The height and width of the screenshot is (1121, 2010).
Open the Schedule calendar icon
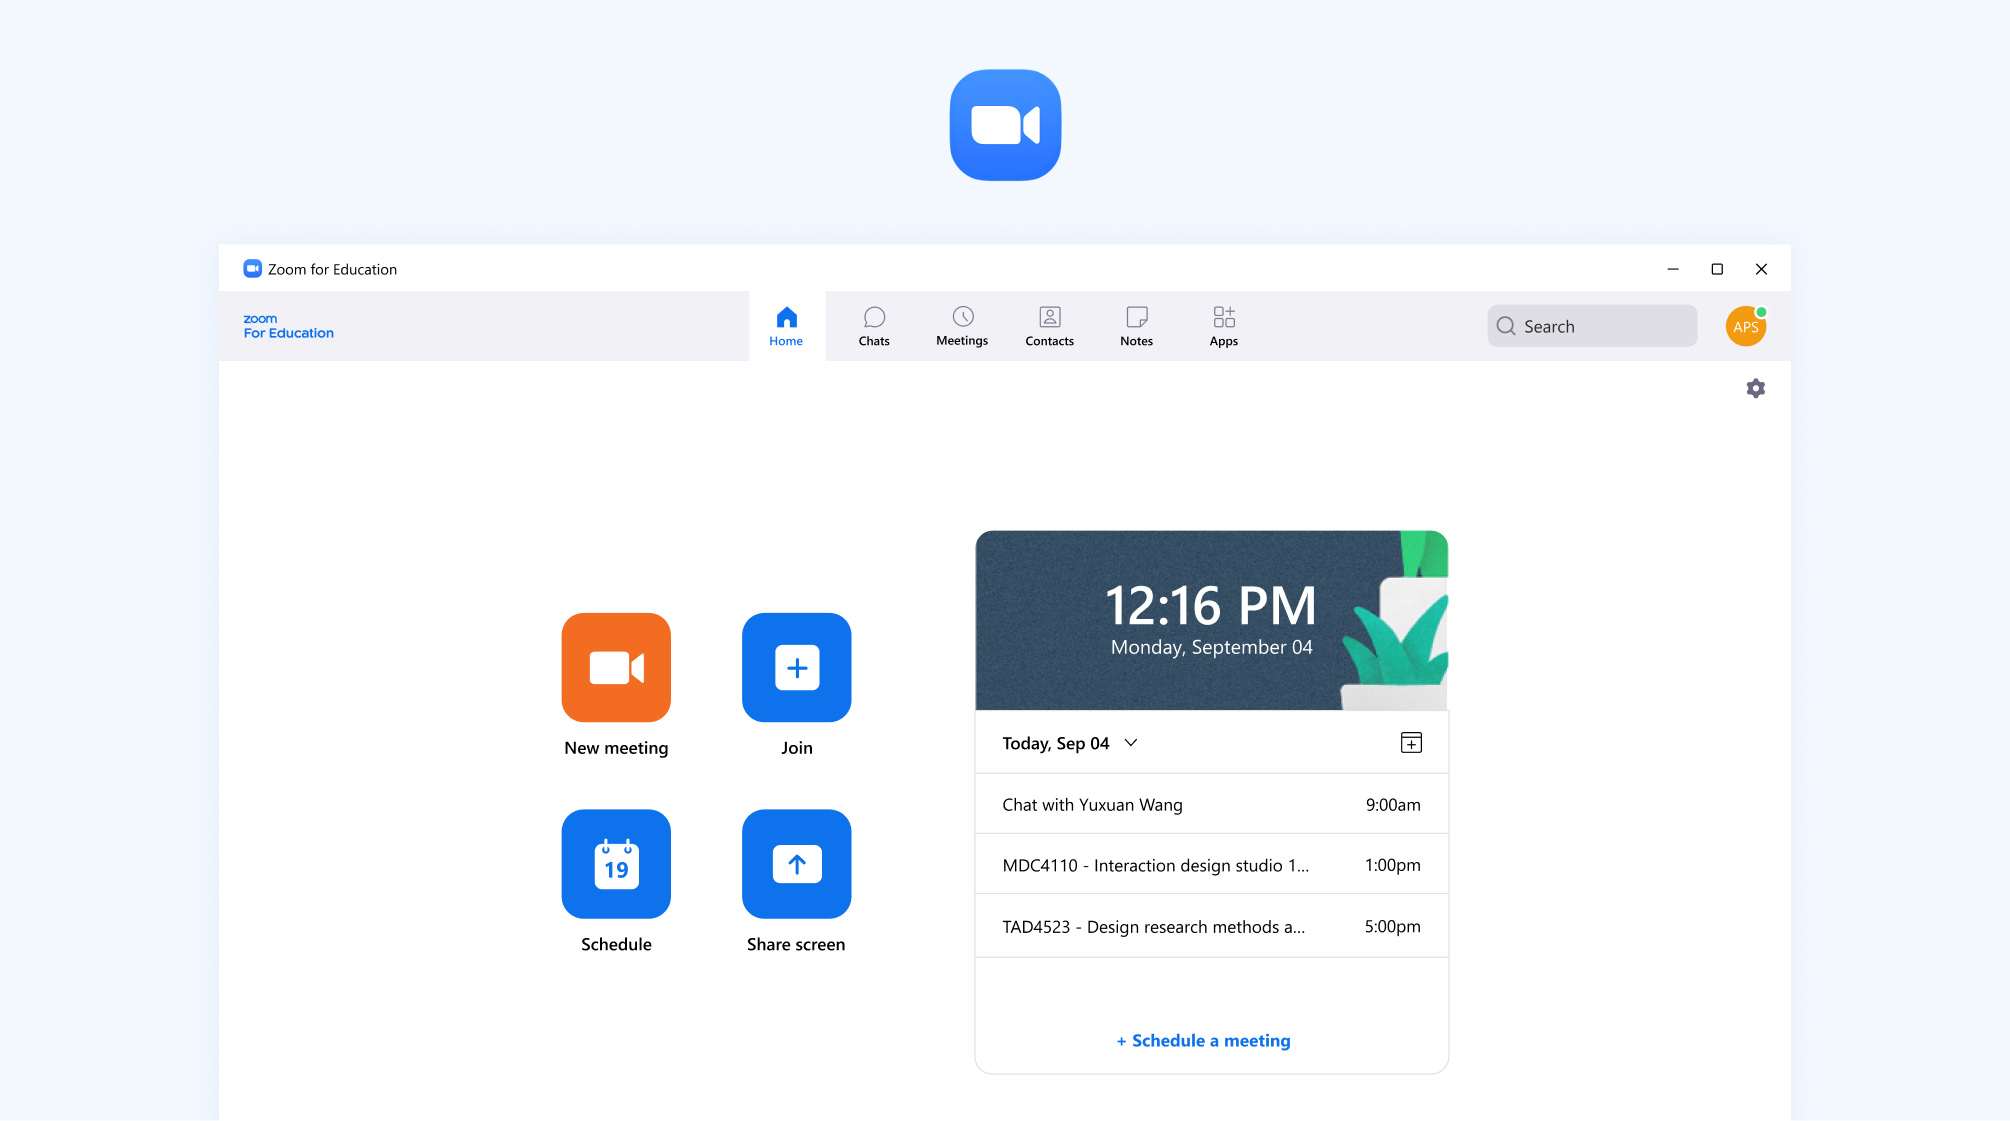coord(616,864)
